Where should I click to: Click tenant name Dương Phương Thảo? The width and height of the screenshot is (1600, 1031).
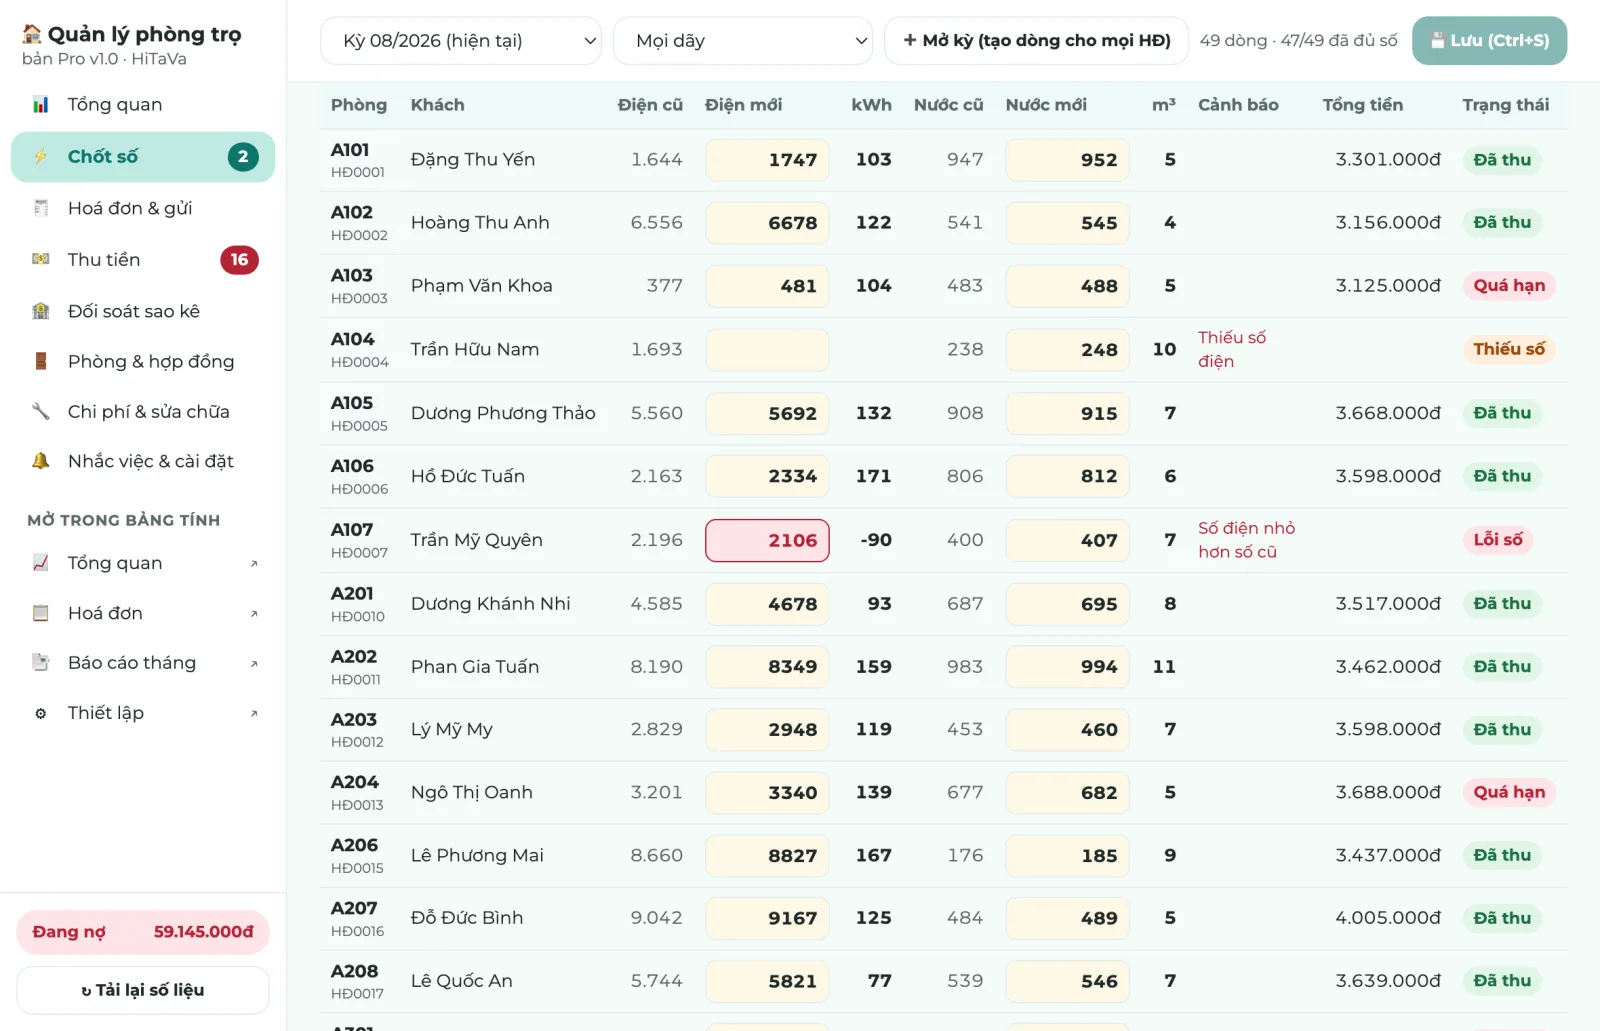tap(503, 413)
